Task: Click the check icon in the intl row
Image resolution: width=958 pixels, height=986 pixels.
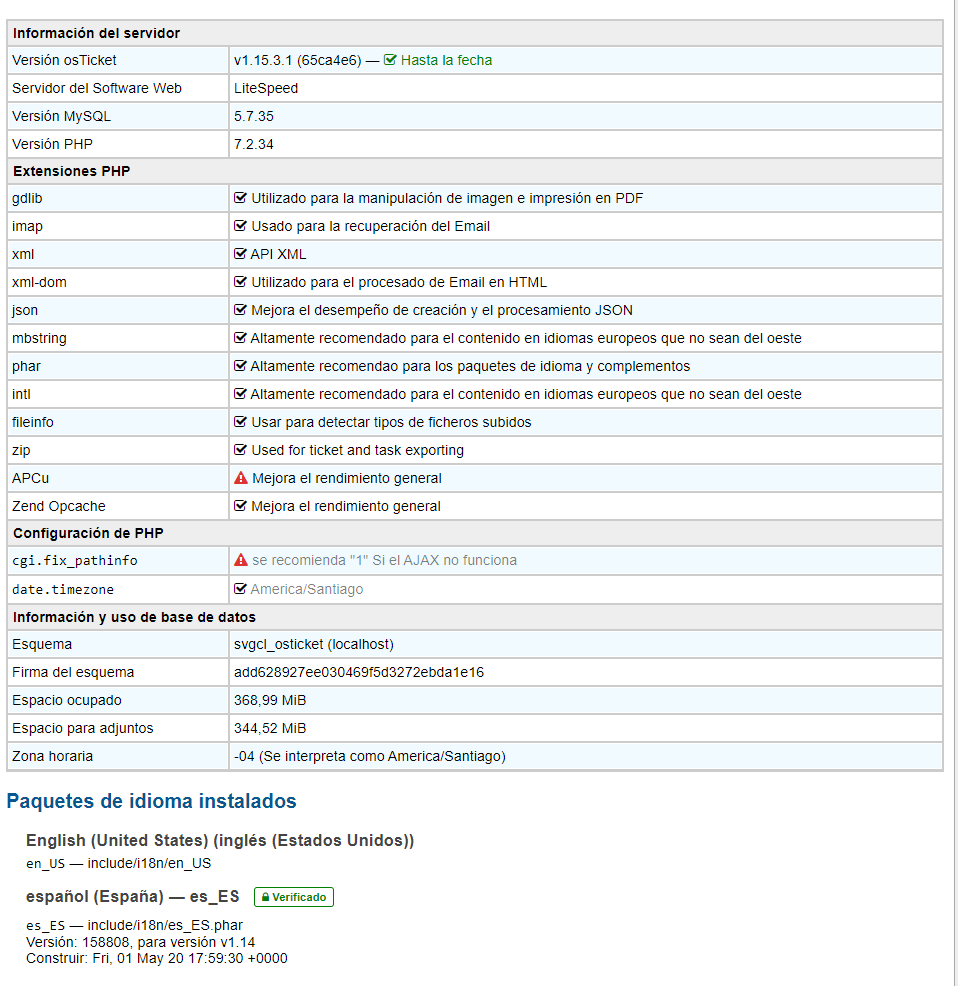Action: click(x=240, y=394)
